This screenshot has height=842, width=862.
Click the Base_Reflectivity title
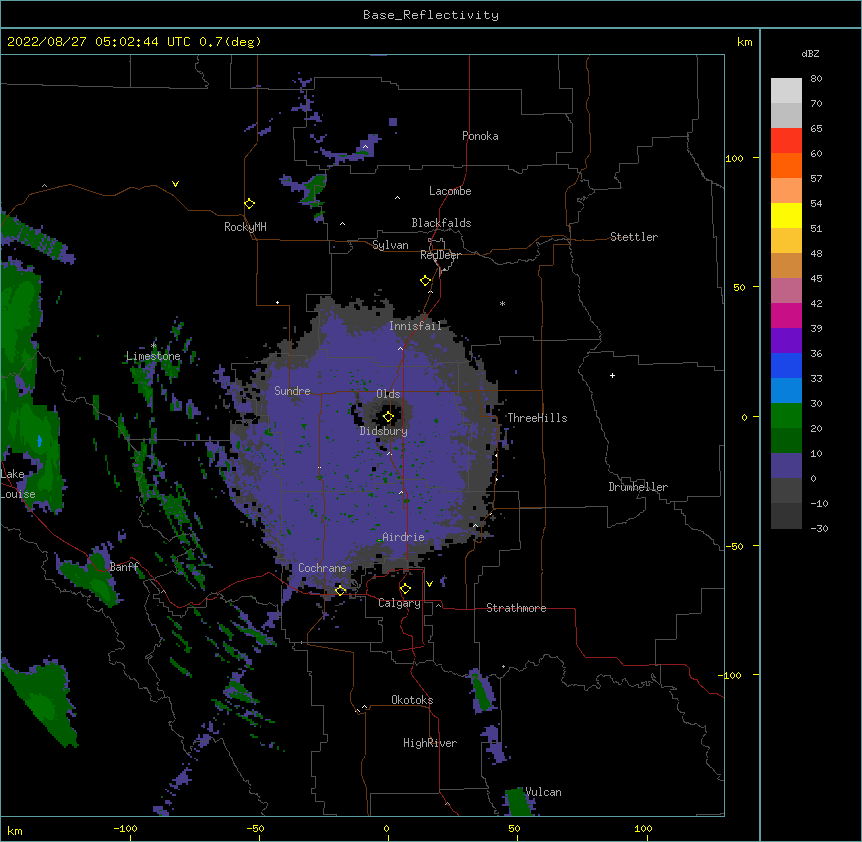431,15
